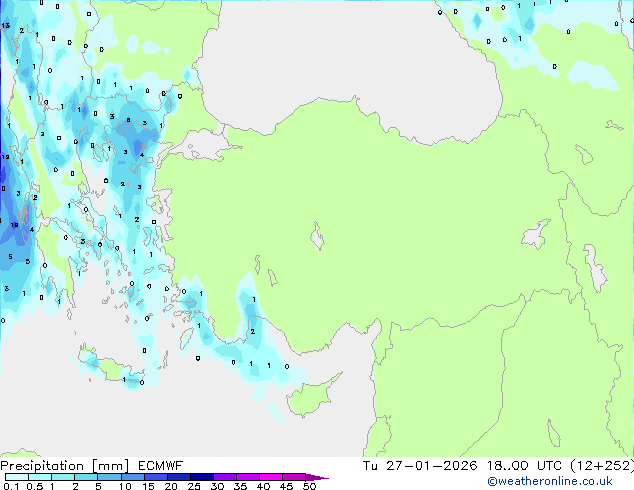Click the '40' legend scale label
The width and height of the screenshot is (634, 490).
click(263, 486)
